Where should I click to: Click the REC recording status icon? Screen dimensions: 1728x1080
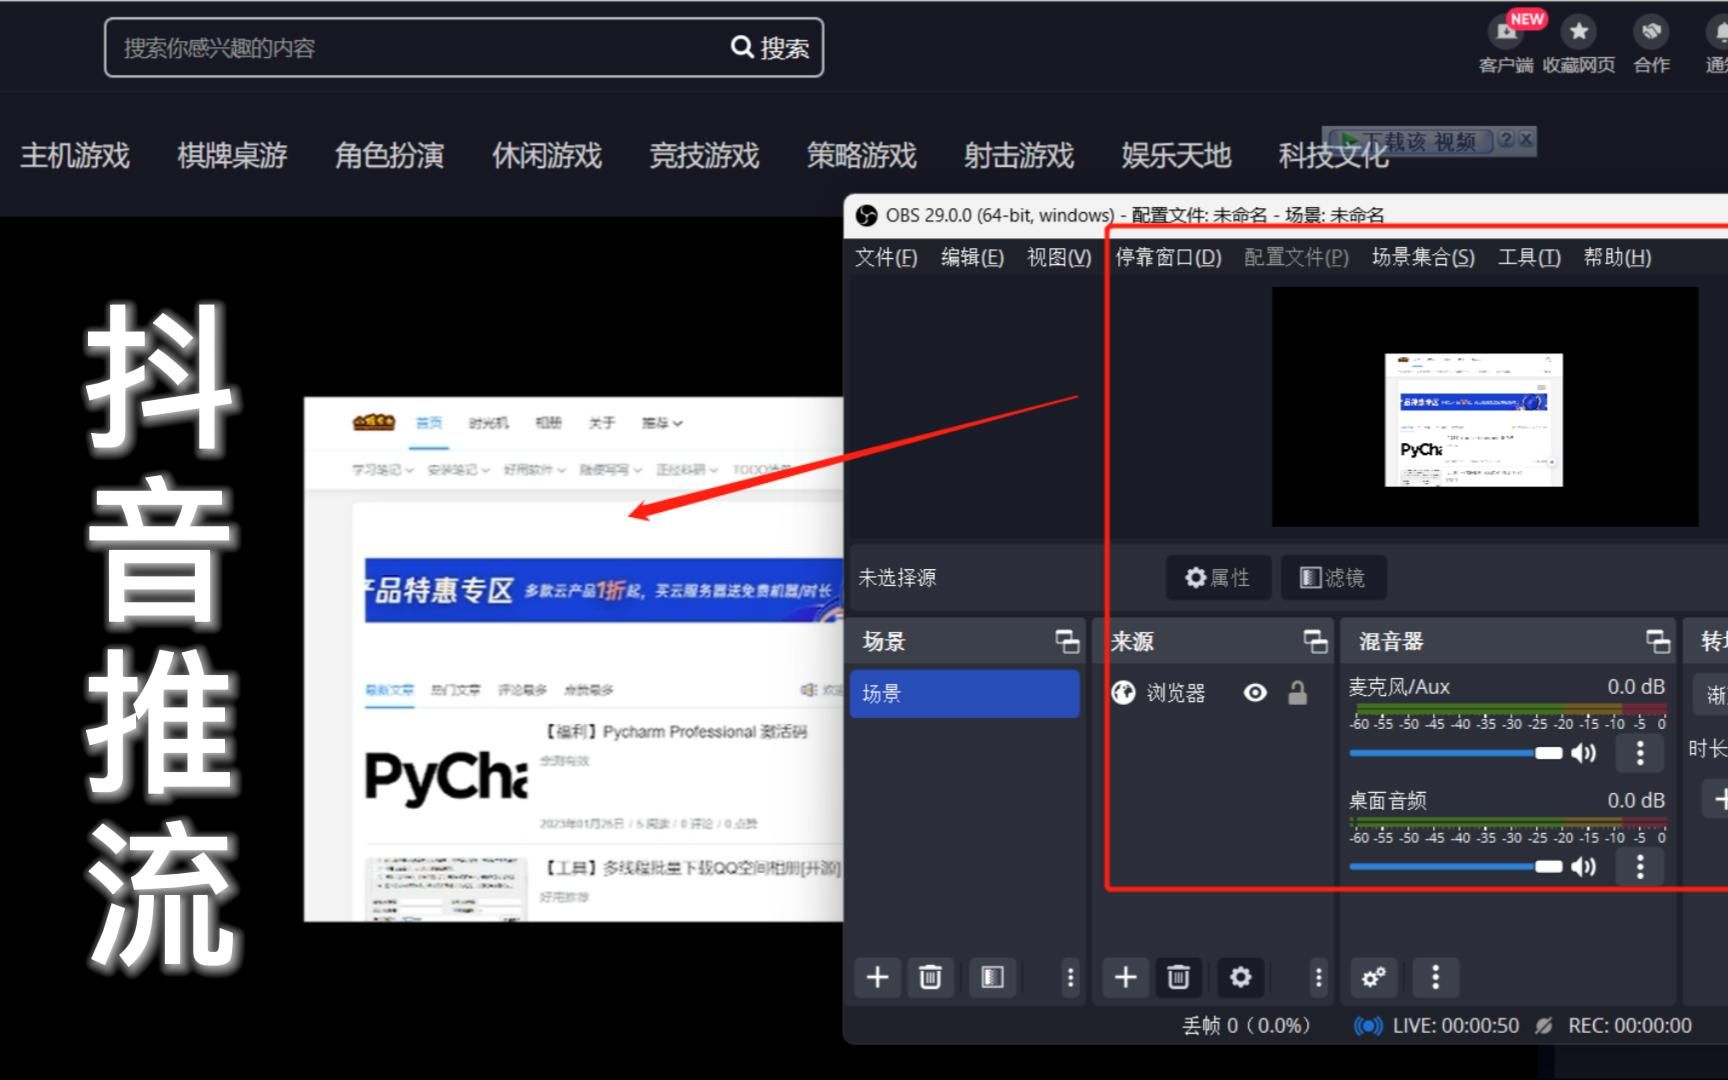point(1544,1026)
